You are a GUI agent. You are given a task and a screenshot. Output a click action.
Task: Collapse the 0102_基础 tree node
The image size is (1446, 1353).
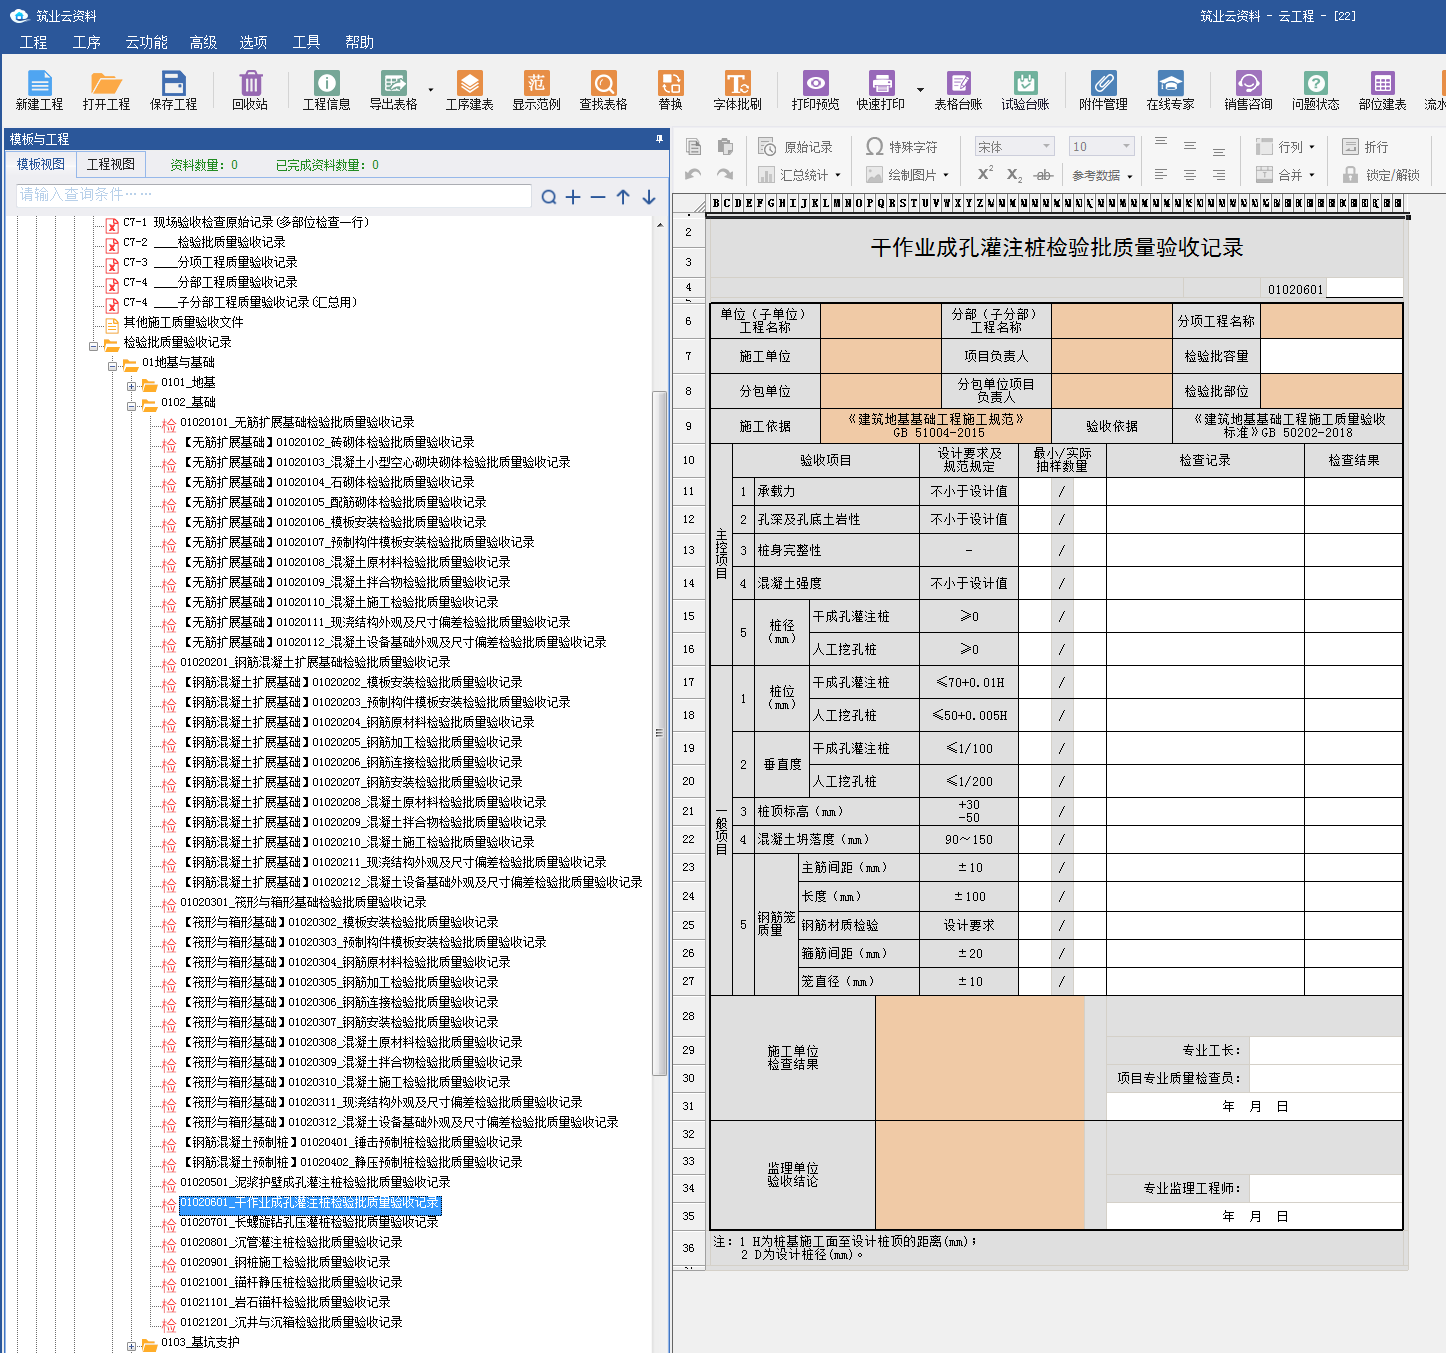click(131, 406)
